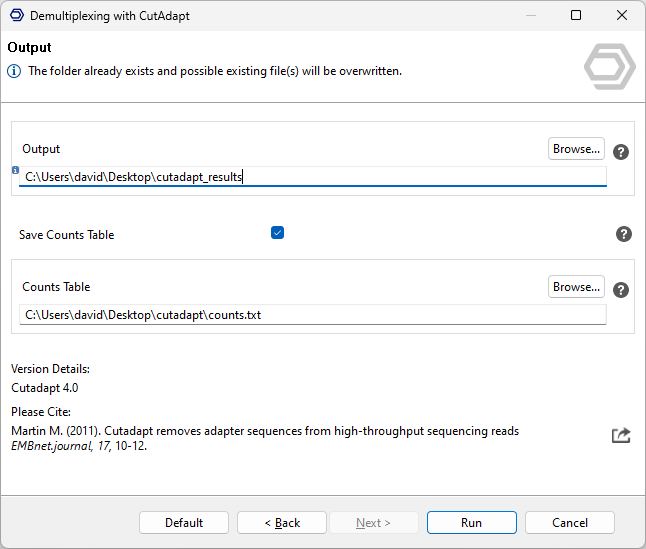Maximize the Demultiplexing with CutAdapt window
Screen dimensions: 646x549
(576, 16)
